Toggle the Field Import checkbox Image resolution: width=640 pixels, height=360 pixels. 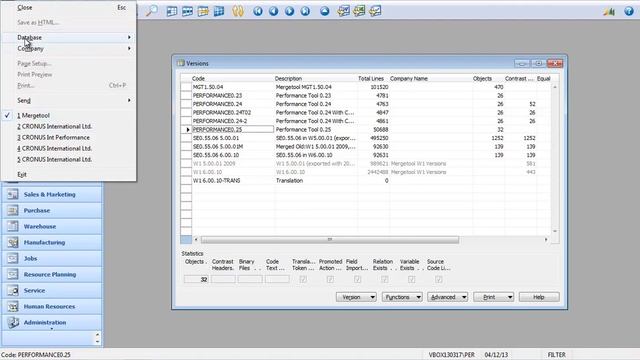(357, 279)
